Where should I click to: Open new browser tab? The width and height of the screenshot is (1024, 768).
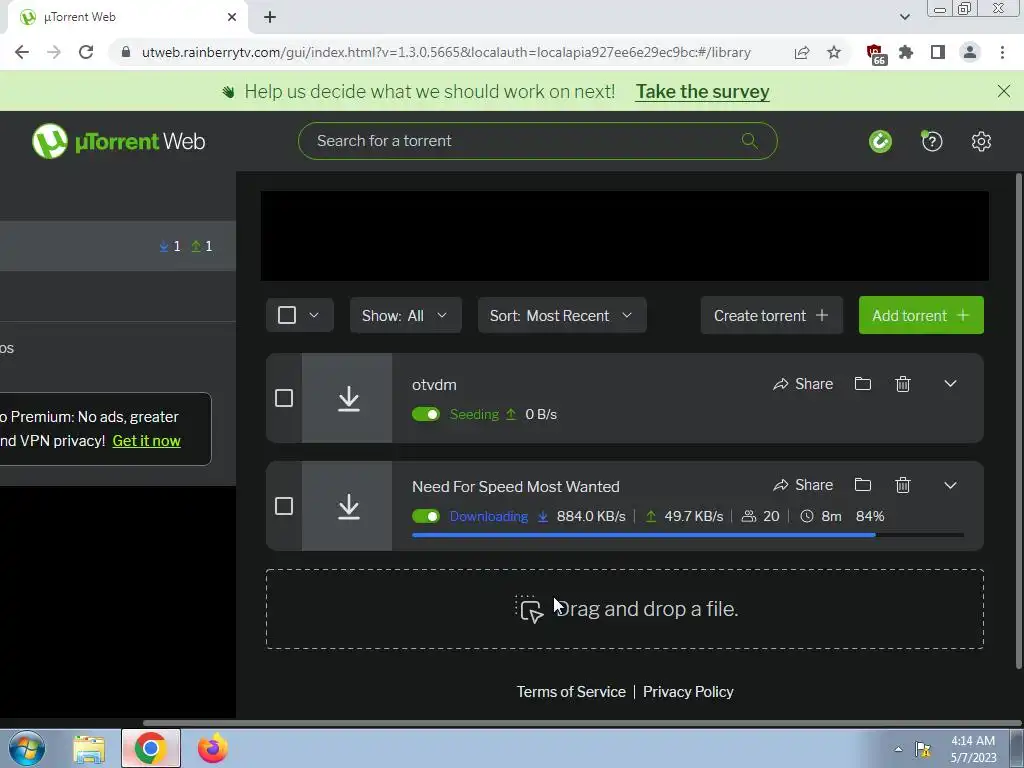pyautogui.click(x=270, y=18)
